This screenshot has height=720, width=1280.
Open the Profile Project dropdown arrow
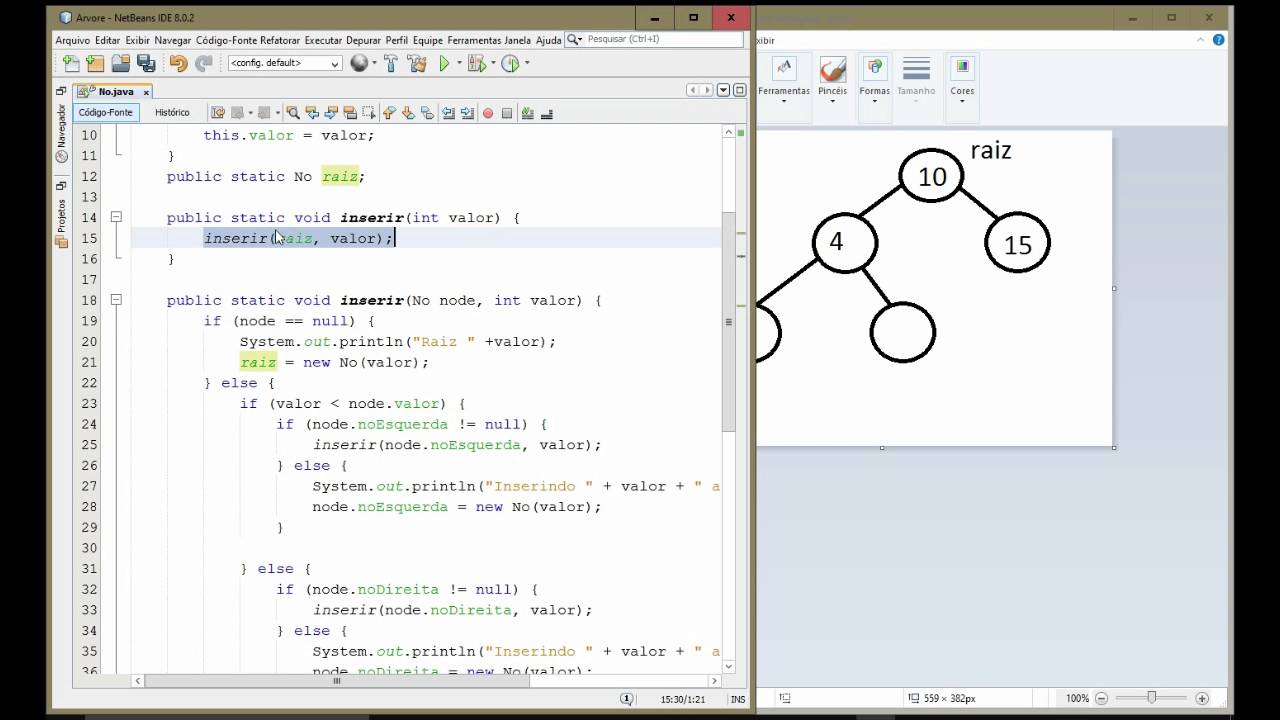click(527, 63)
